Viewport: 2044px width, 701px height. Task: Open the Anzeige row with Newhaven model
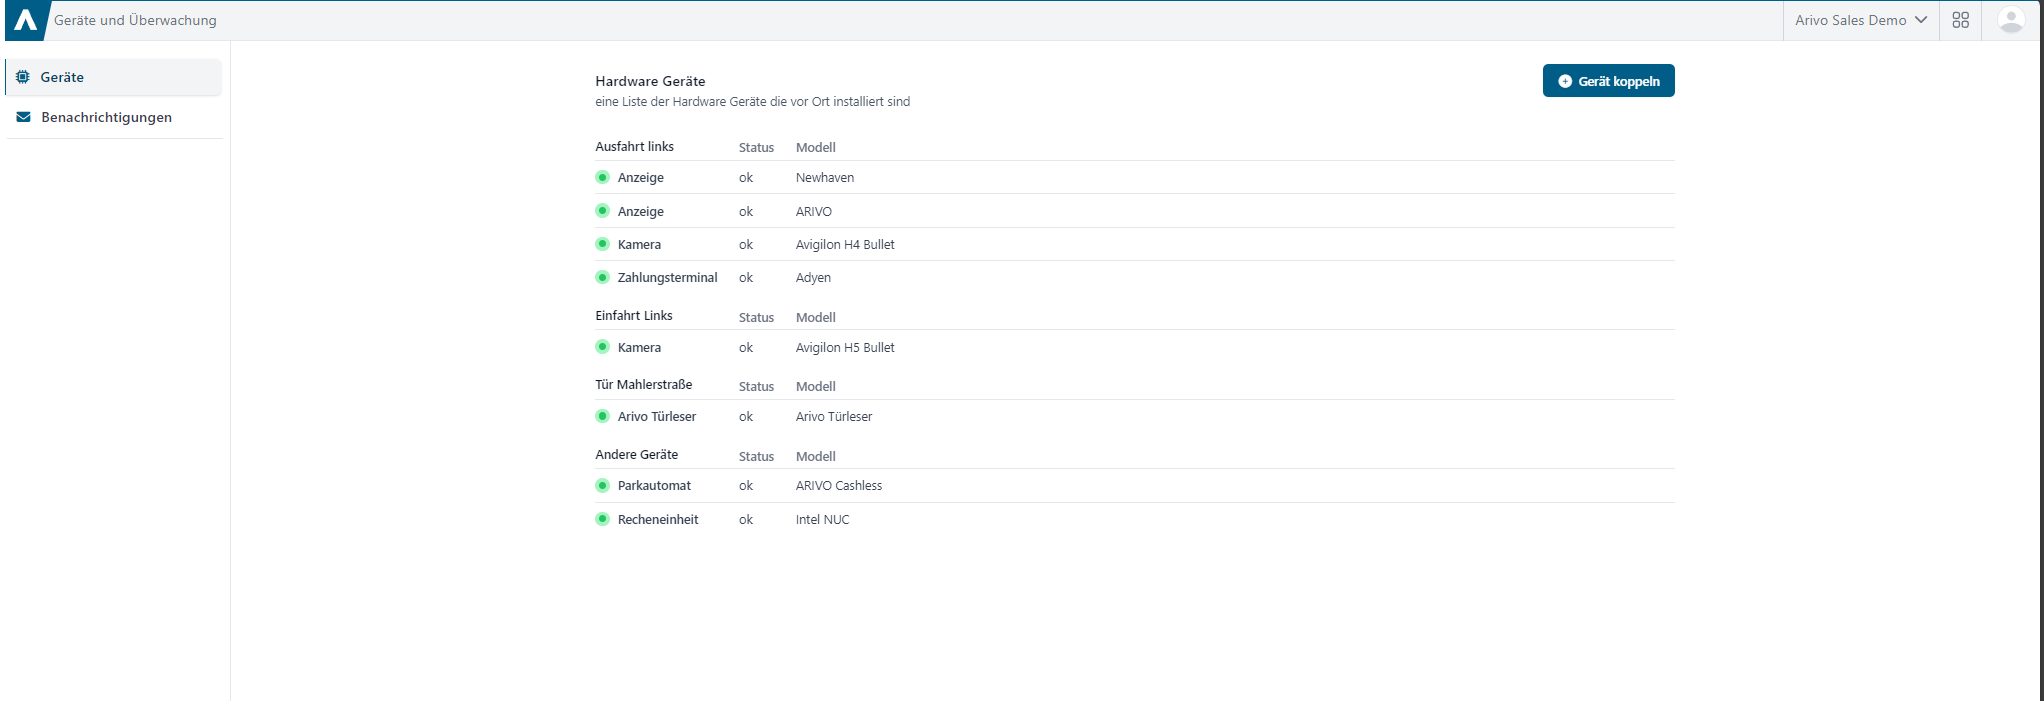pyautogui.click(x=1134, y=177)
